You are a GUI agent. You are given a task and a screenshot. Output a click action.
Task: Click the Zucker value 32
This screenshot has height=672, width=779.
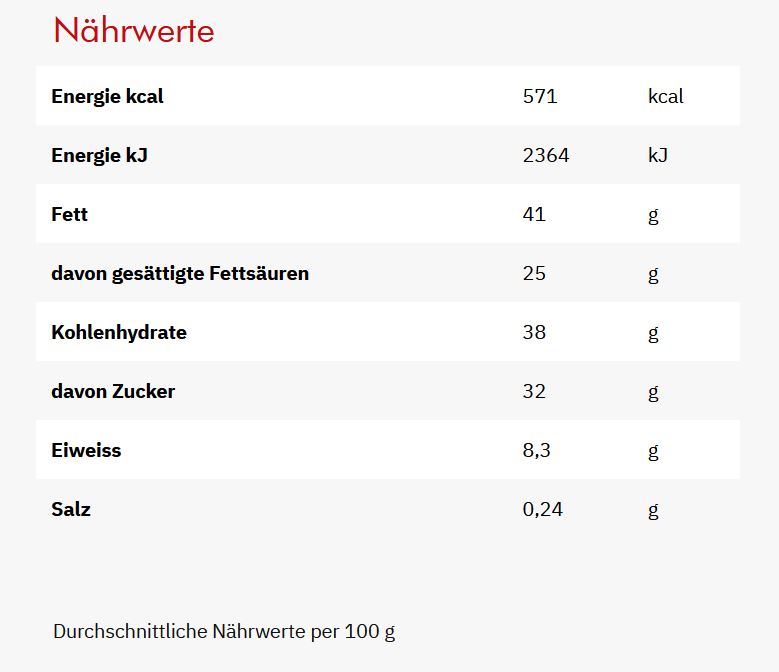coord(534,391)
